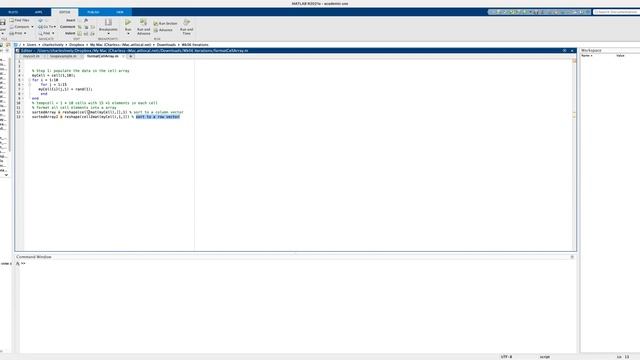Click the Insert label button

71,20
